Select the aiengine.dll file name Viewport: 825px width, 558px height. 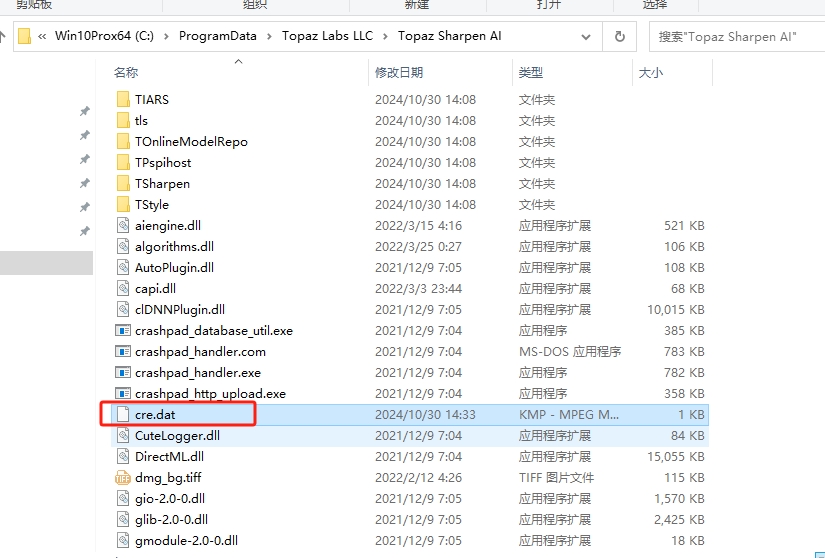pyautogui.click(x=168, y=226)
